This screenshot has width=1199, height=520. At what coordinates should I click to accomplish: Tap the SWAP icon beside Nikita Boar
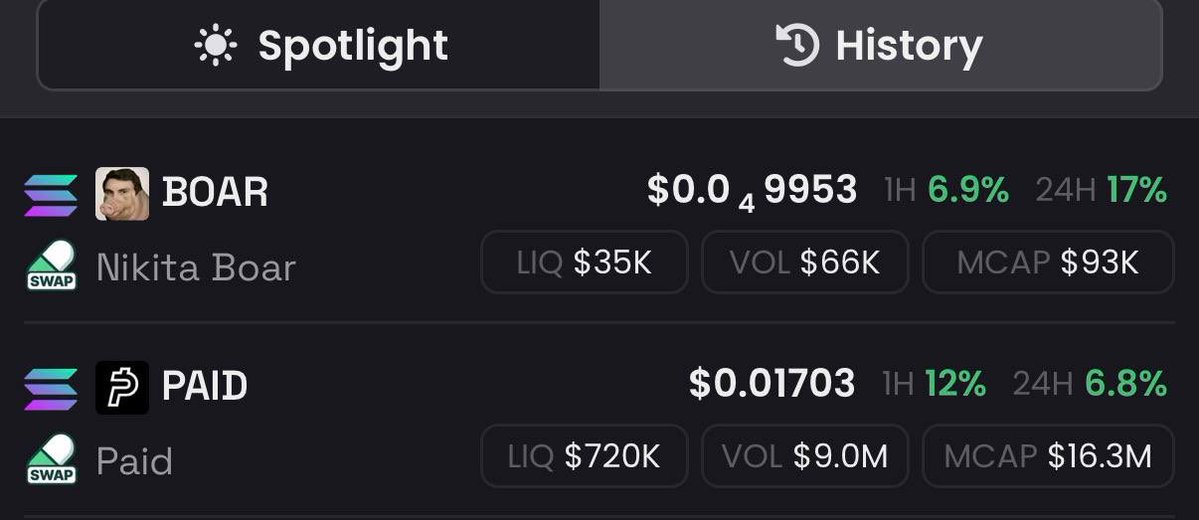tap(51, 265)
